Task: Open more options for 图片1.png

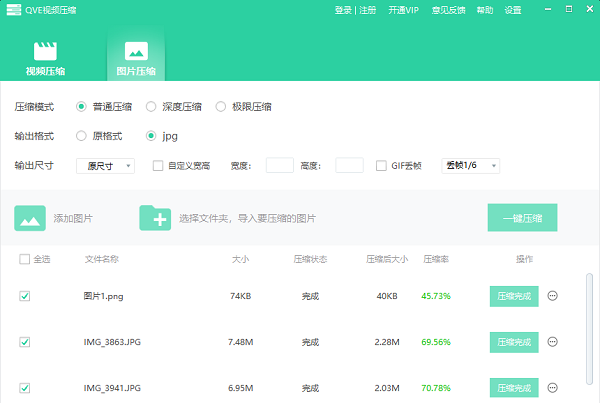Action: coord(553,296)
